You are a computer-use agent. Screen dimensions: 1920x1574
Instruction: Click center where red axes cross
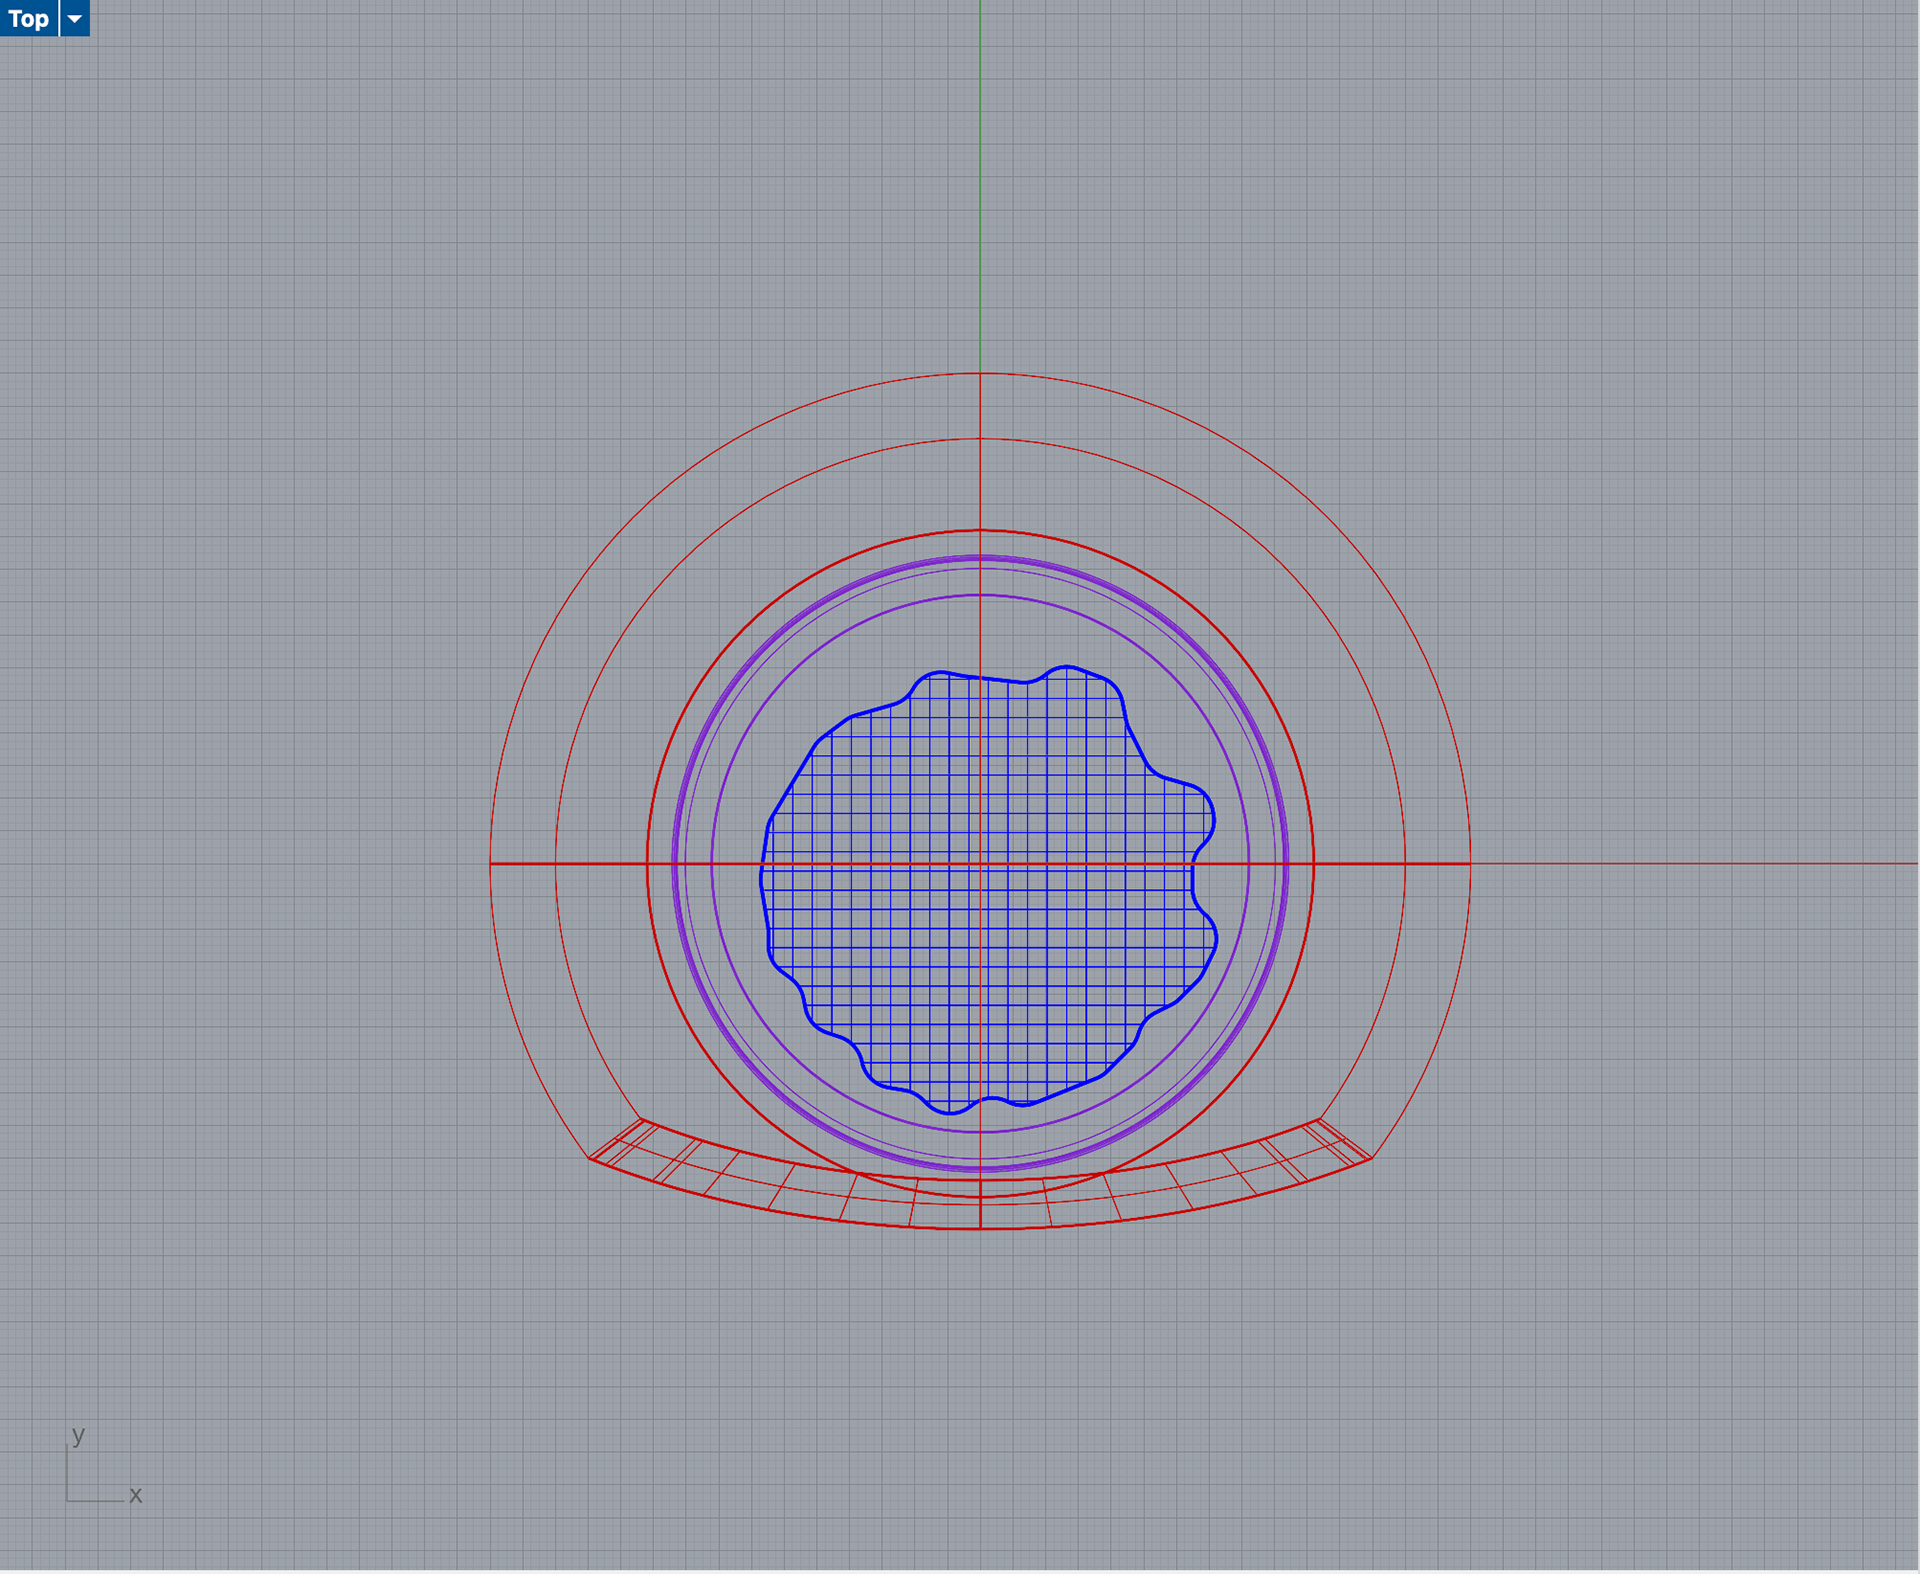click(x=980, y=863)
